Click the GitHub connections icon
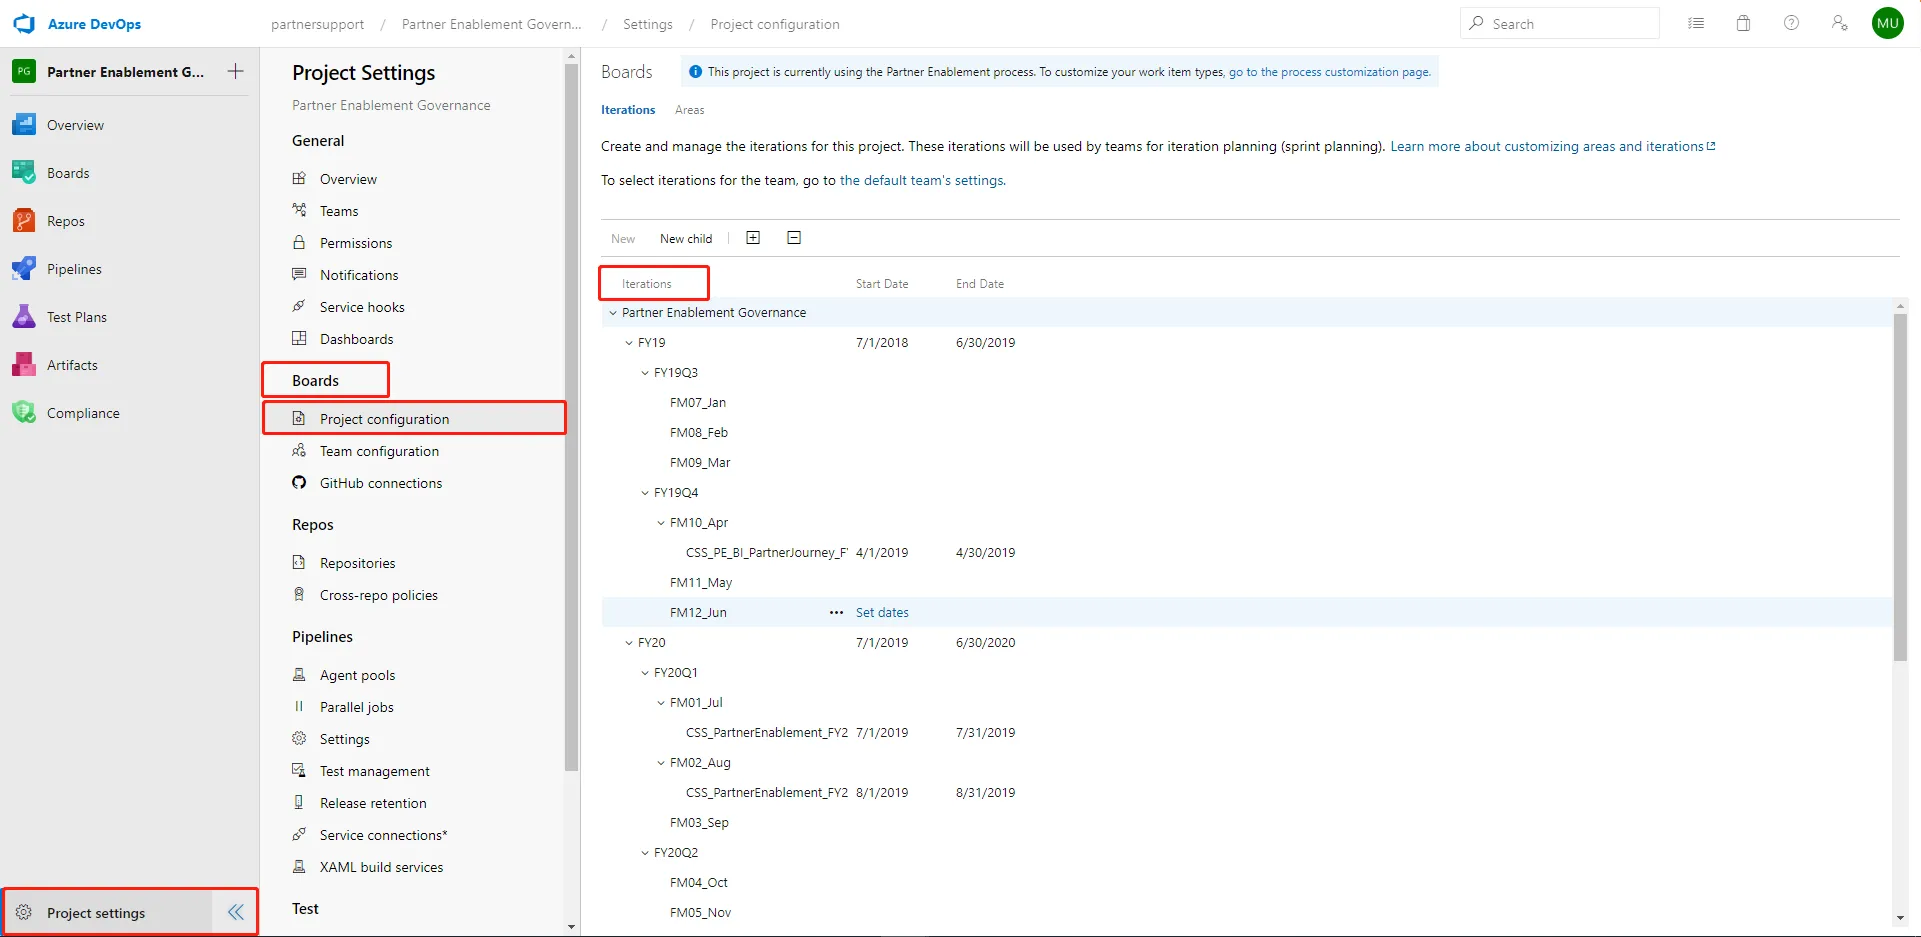1921x937 pixels. [299, 482]
